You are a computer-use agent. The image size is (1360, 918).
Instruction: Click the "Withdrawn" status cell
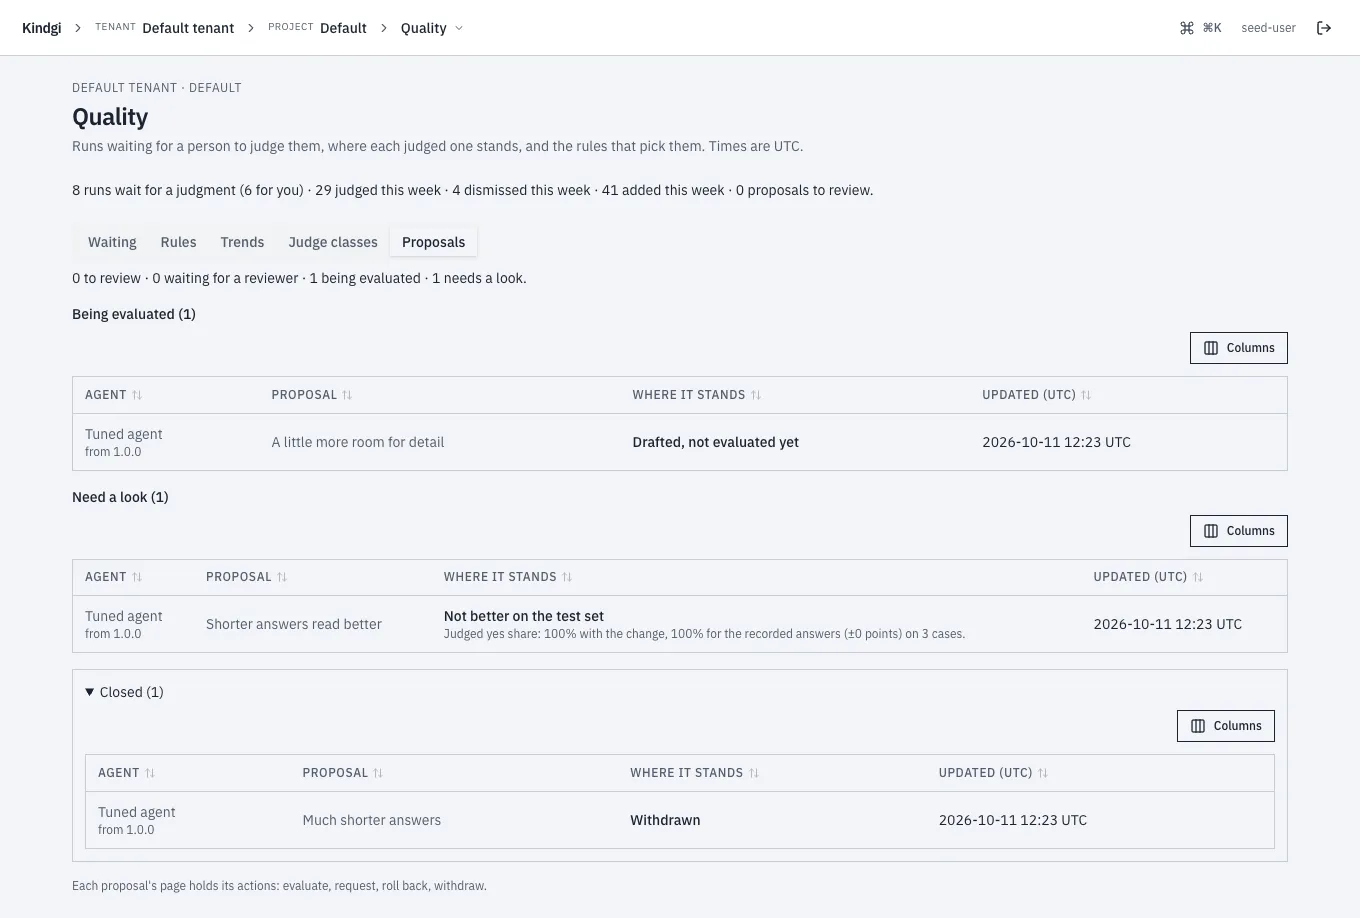pos(665,820)
